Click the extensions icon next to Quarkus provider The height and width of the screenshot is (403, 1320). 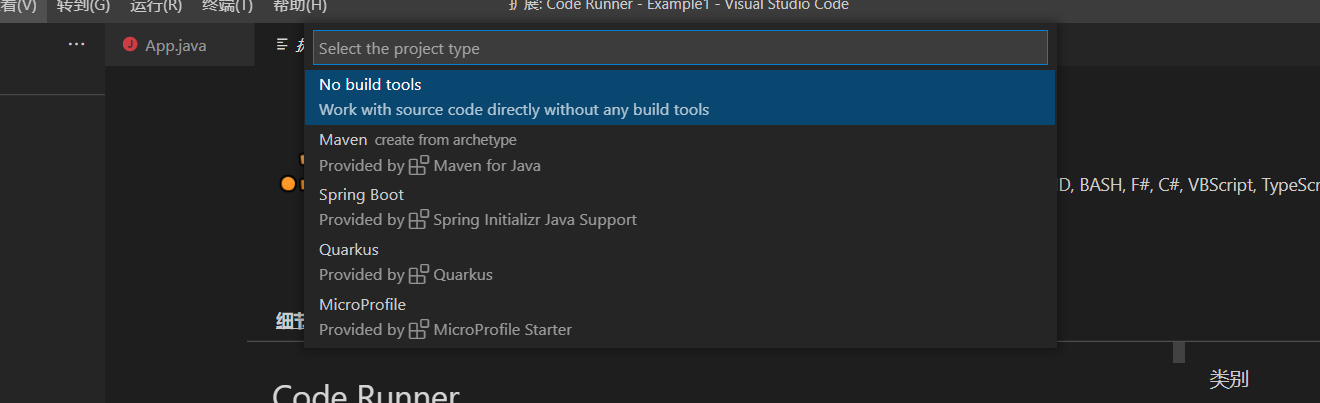(419, 274)
